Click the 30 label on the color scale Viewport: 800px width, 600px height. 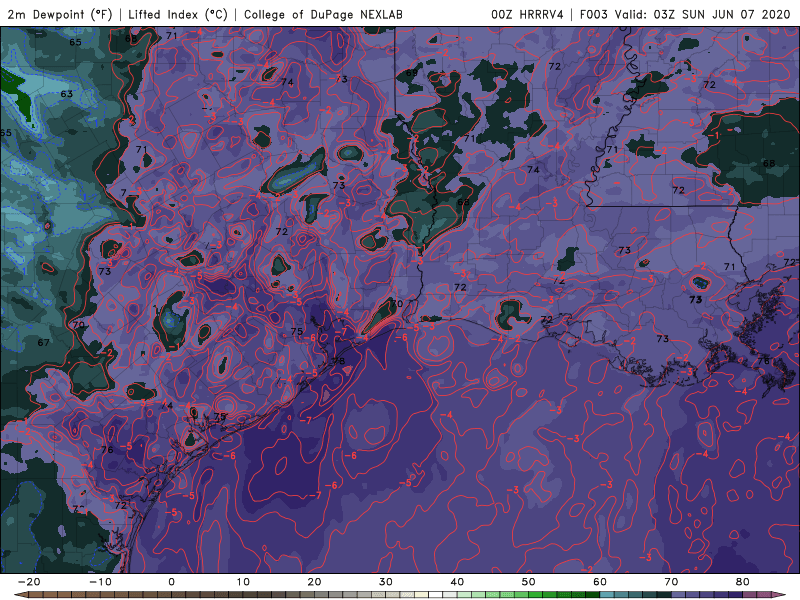(386, 582)
